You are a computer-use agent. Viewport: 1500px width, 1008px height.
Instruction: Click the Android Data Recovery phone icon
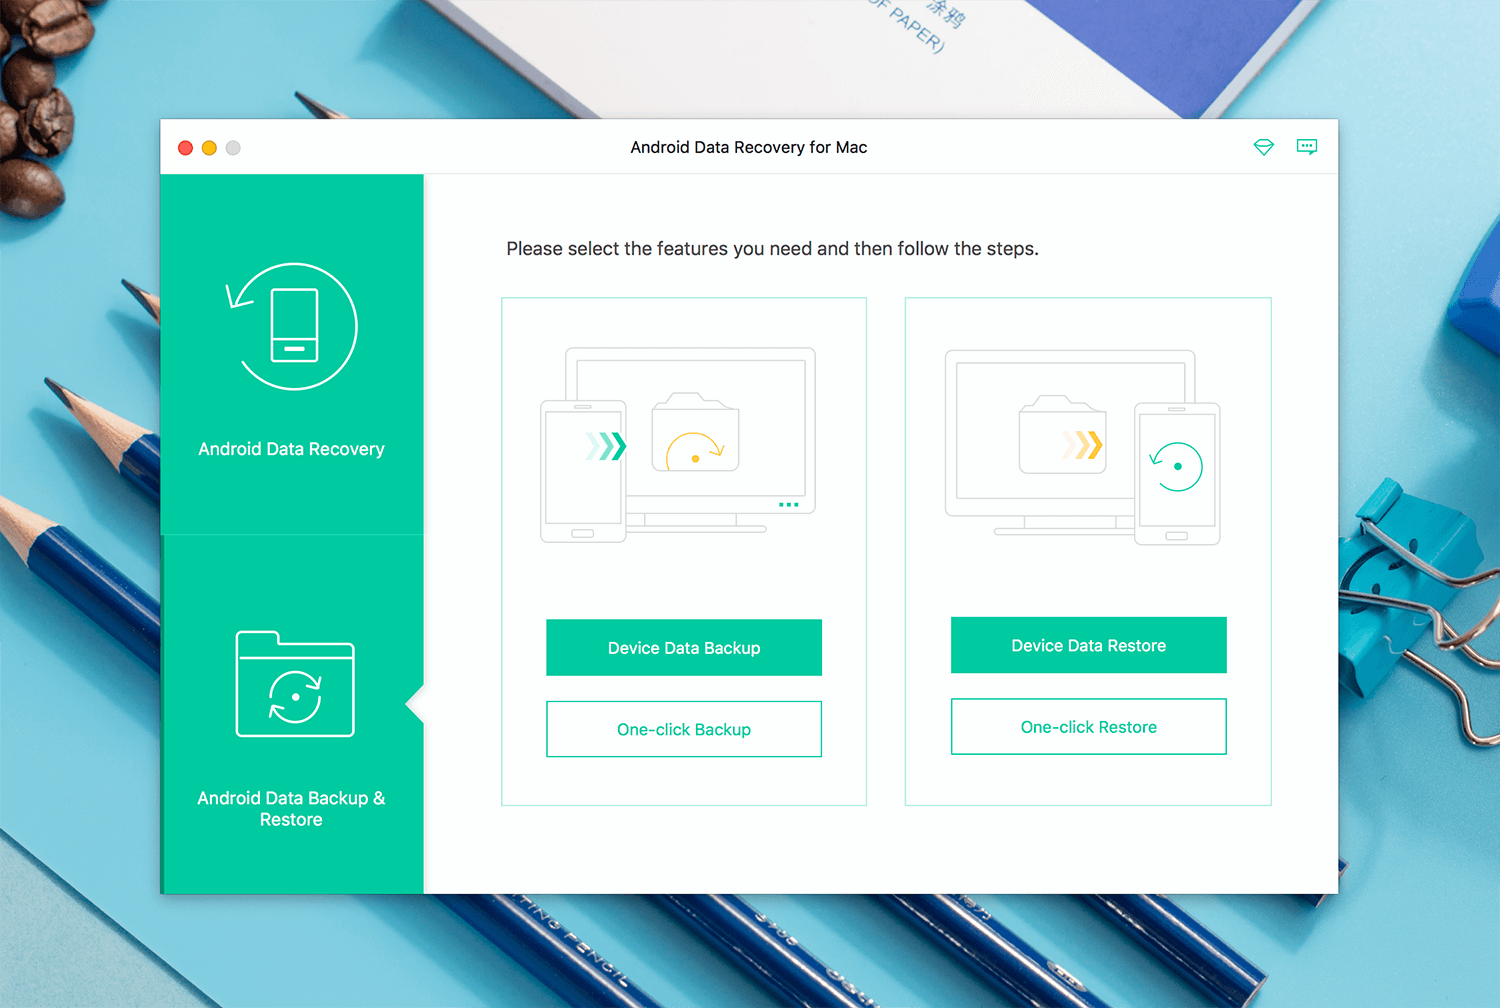[292, 327]
